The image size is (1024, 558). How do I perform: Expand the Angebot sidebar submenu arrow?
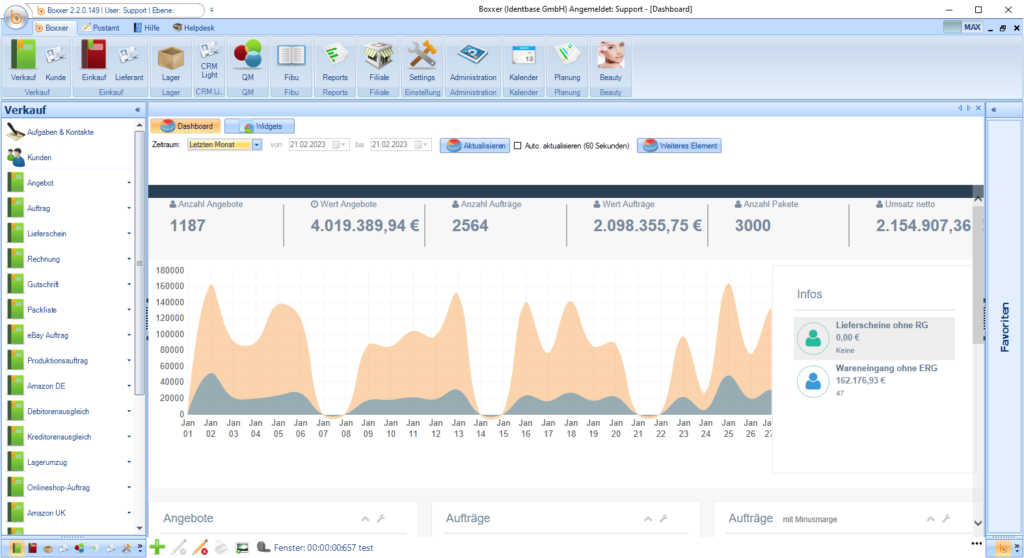[x=129, y=183]
